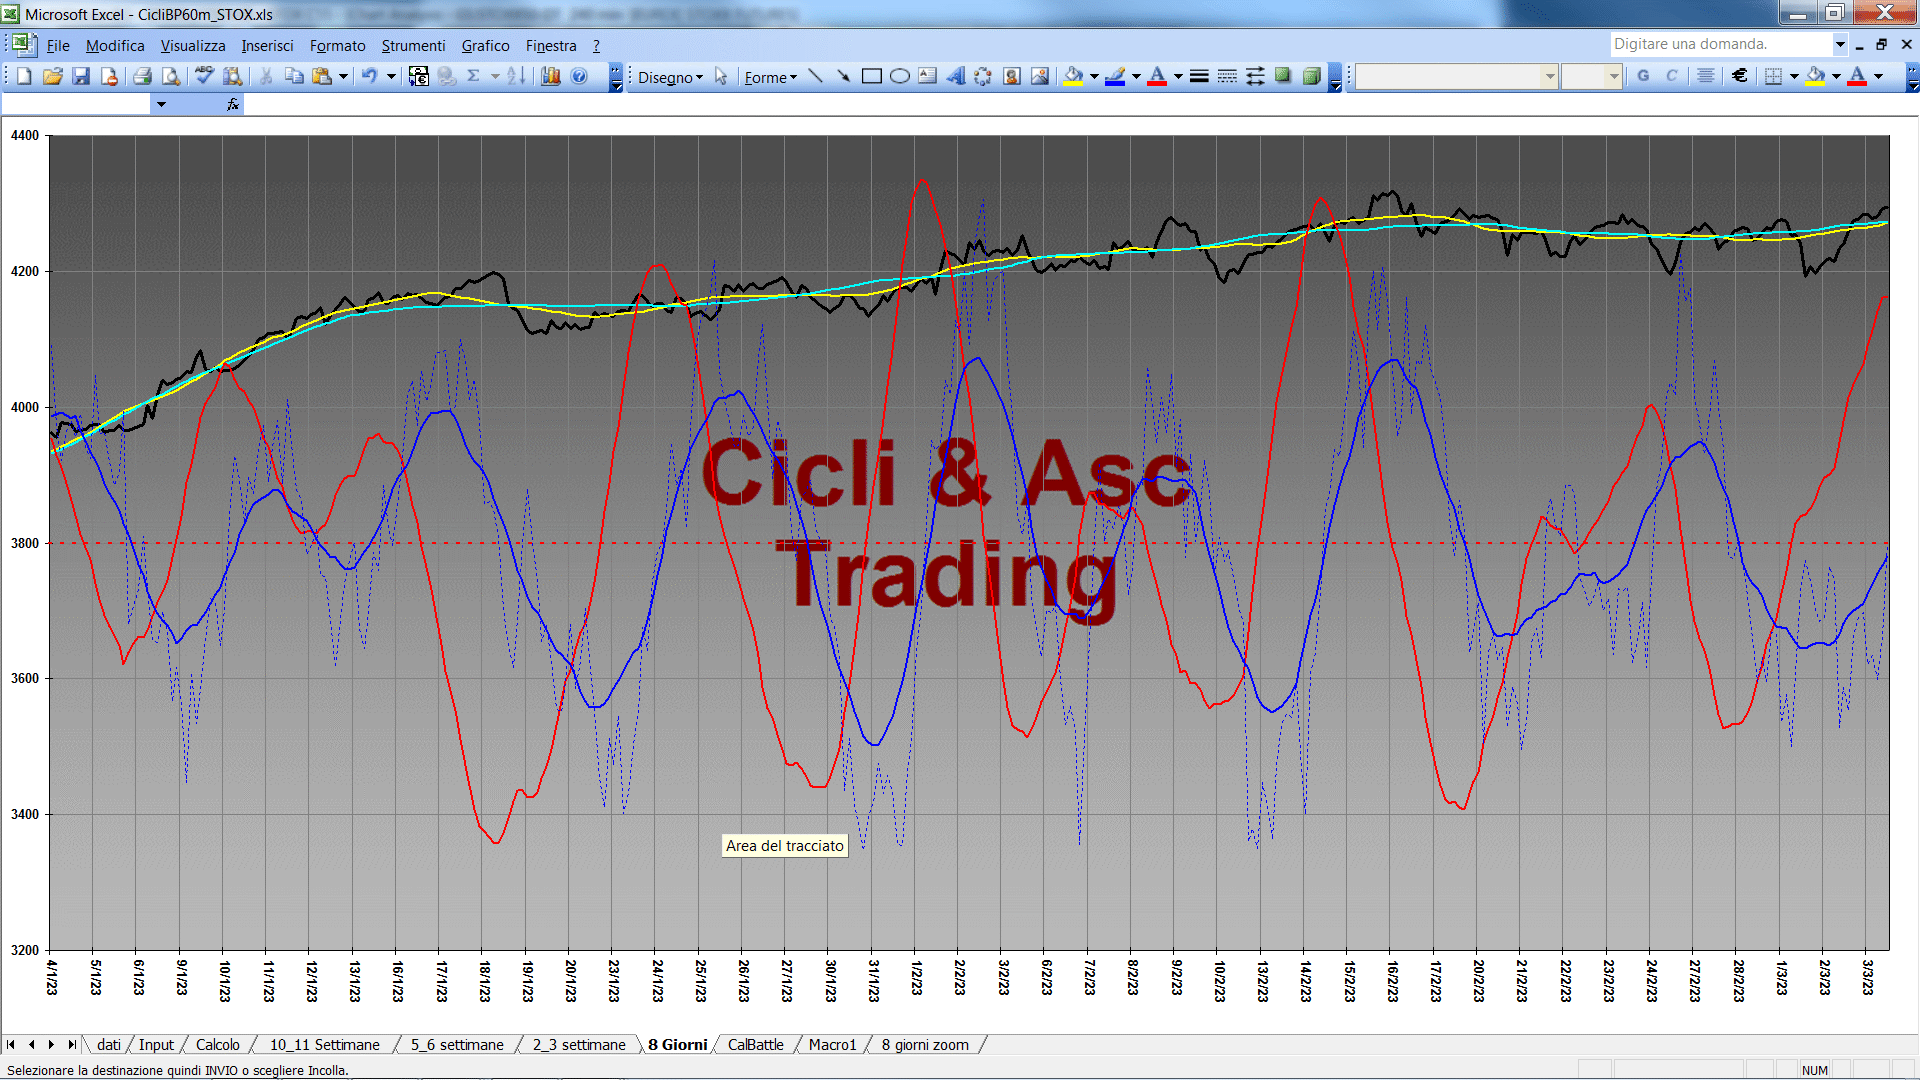Viewport: 1920px width, 1080px height.
Task: Switch to the dati sheet tab
Action: pyautogui.click(x=109, y=1045)
